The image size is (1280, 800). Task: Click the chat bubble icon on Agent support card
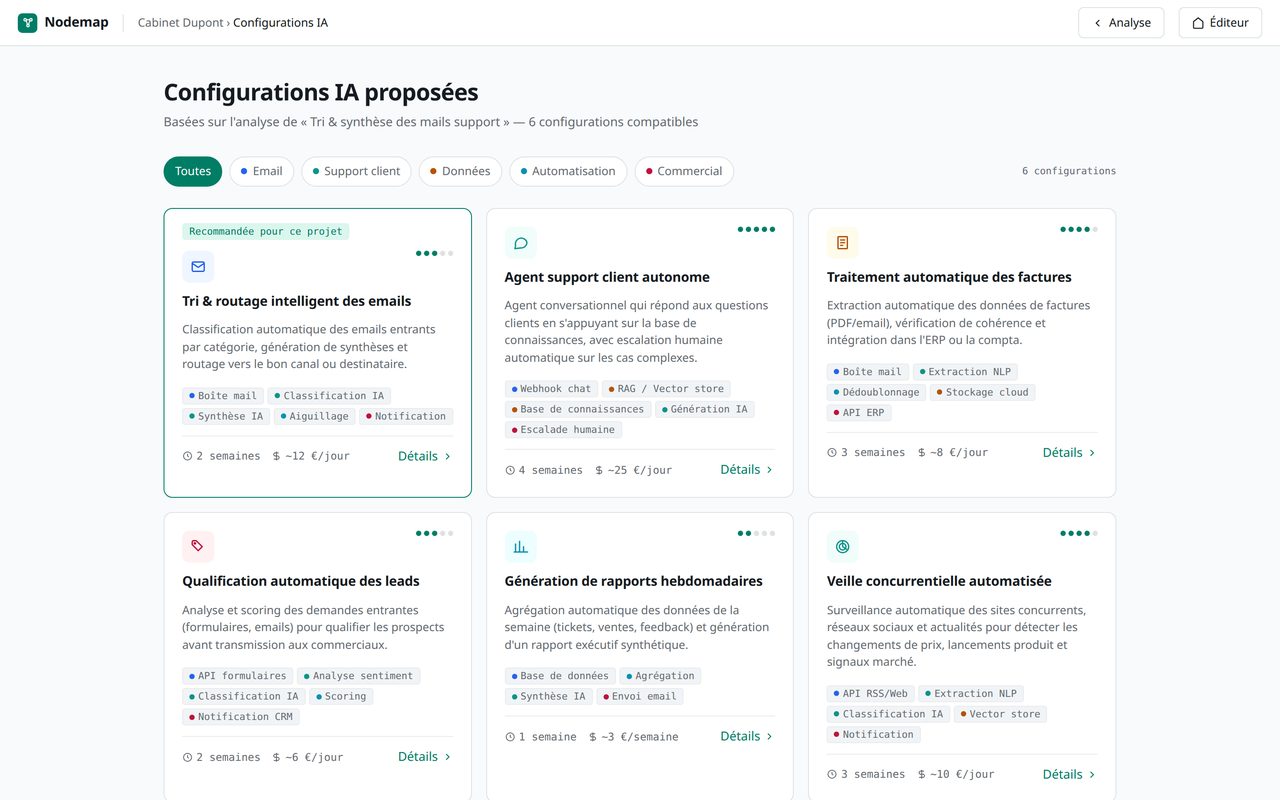click(x=520, y=243)
